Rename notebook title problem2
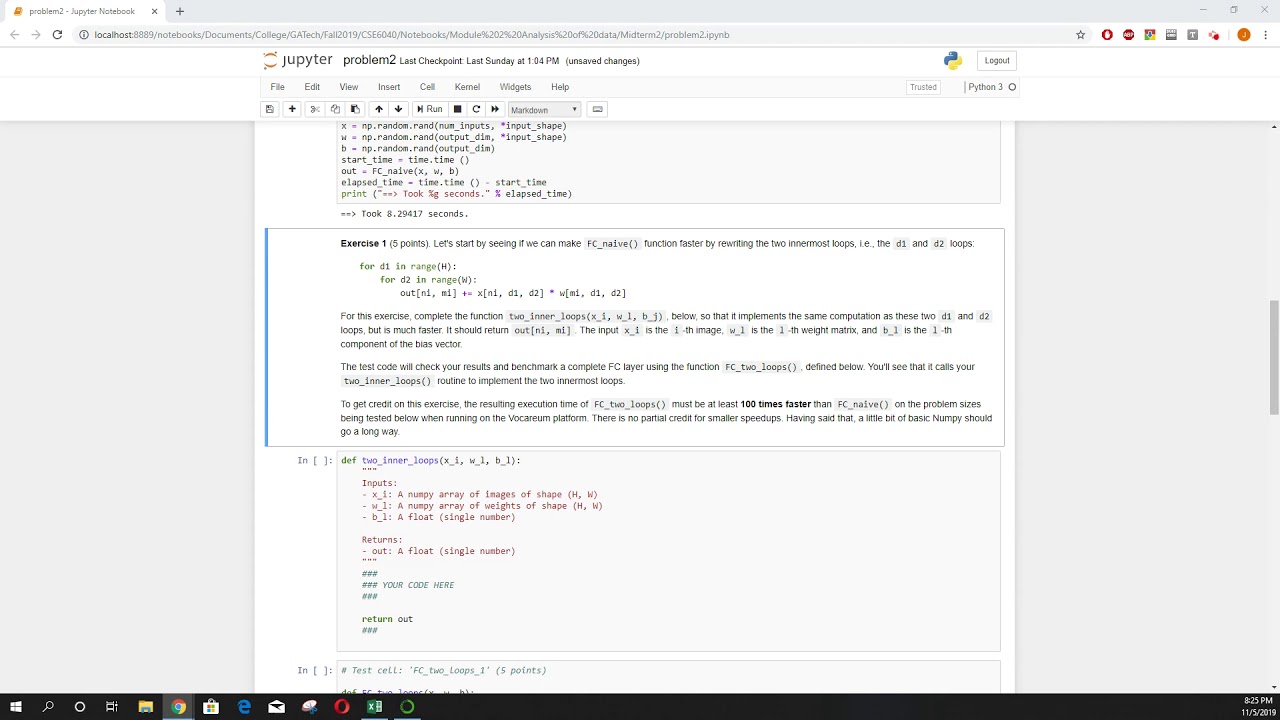Viewport: 1280px width, 720px height. pos(369,60)
